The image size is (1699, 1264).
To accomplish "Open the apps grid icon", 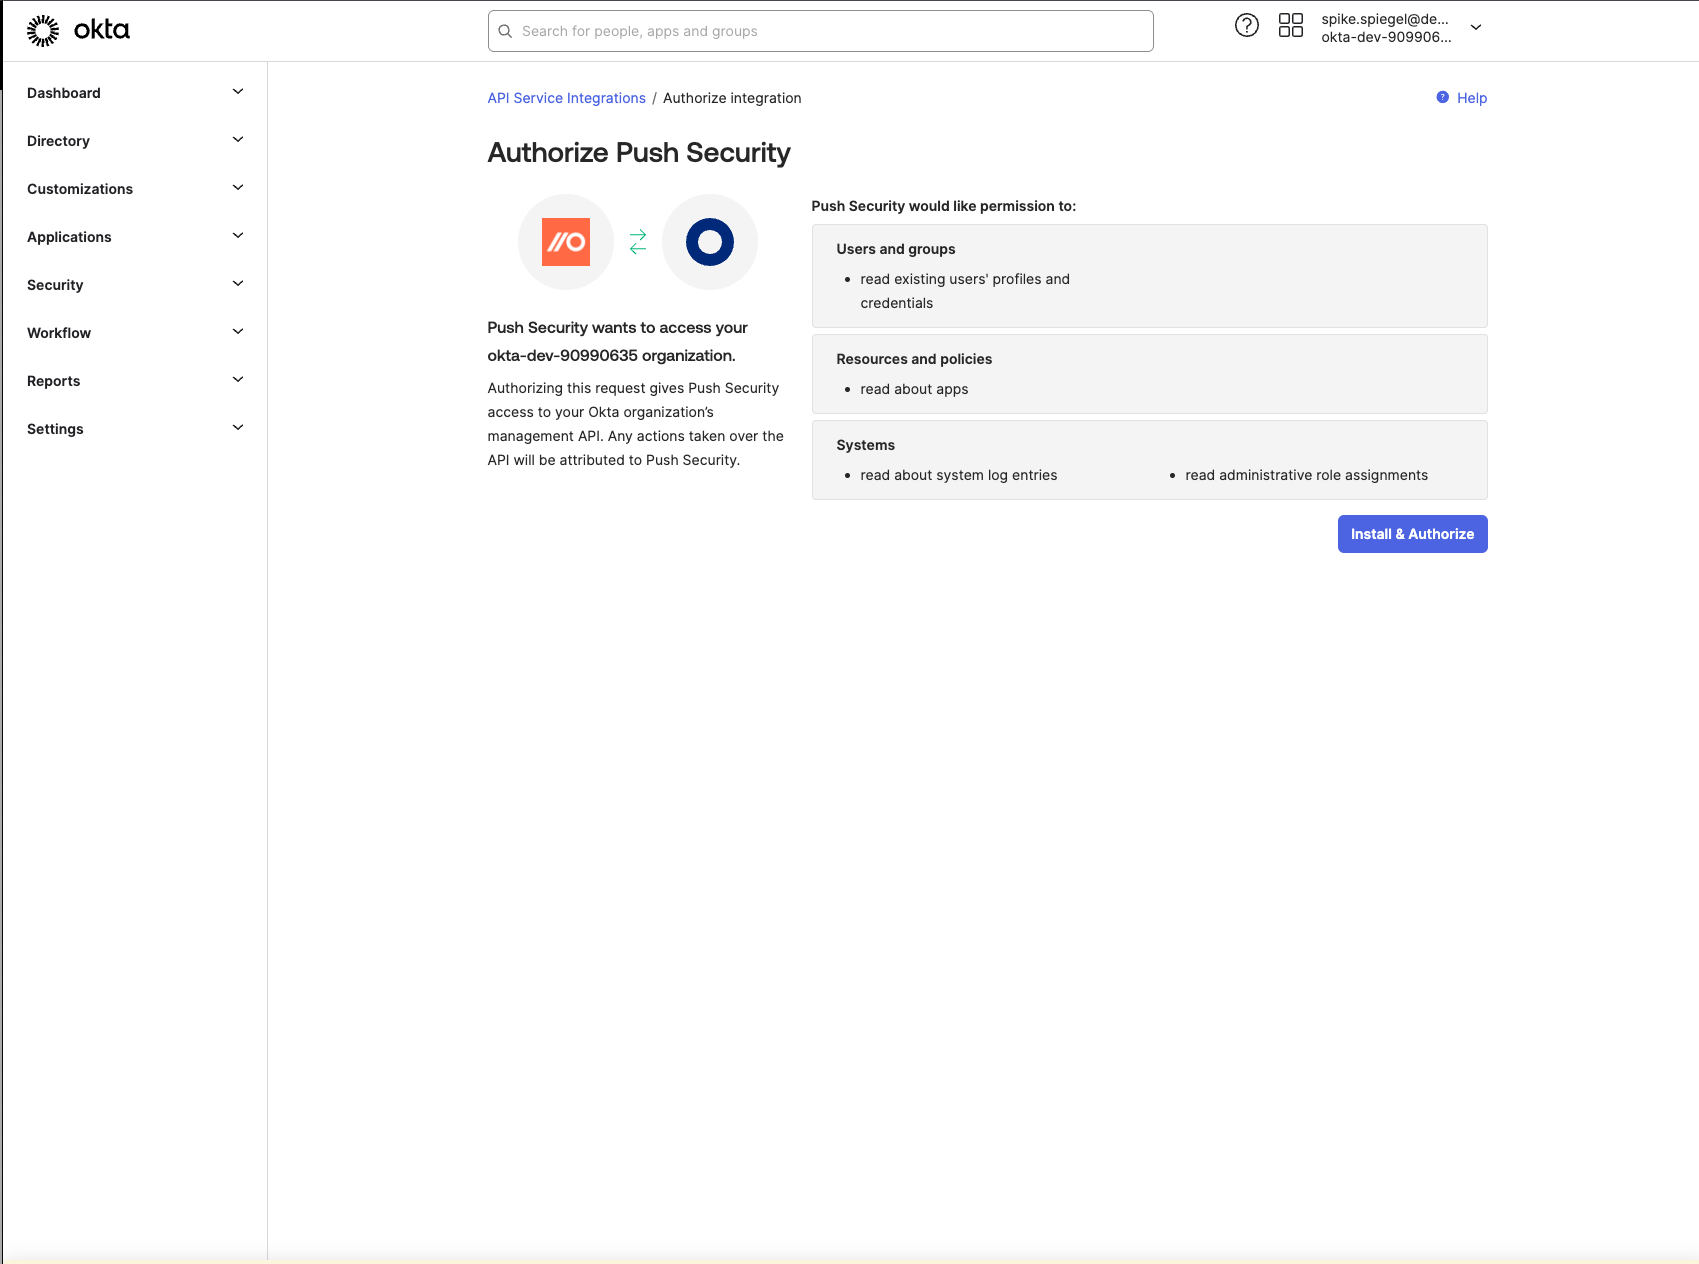I will pos(1291,26).
